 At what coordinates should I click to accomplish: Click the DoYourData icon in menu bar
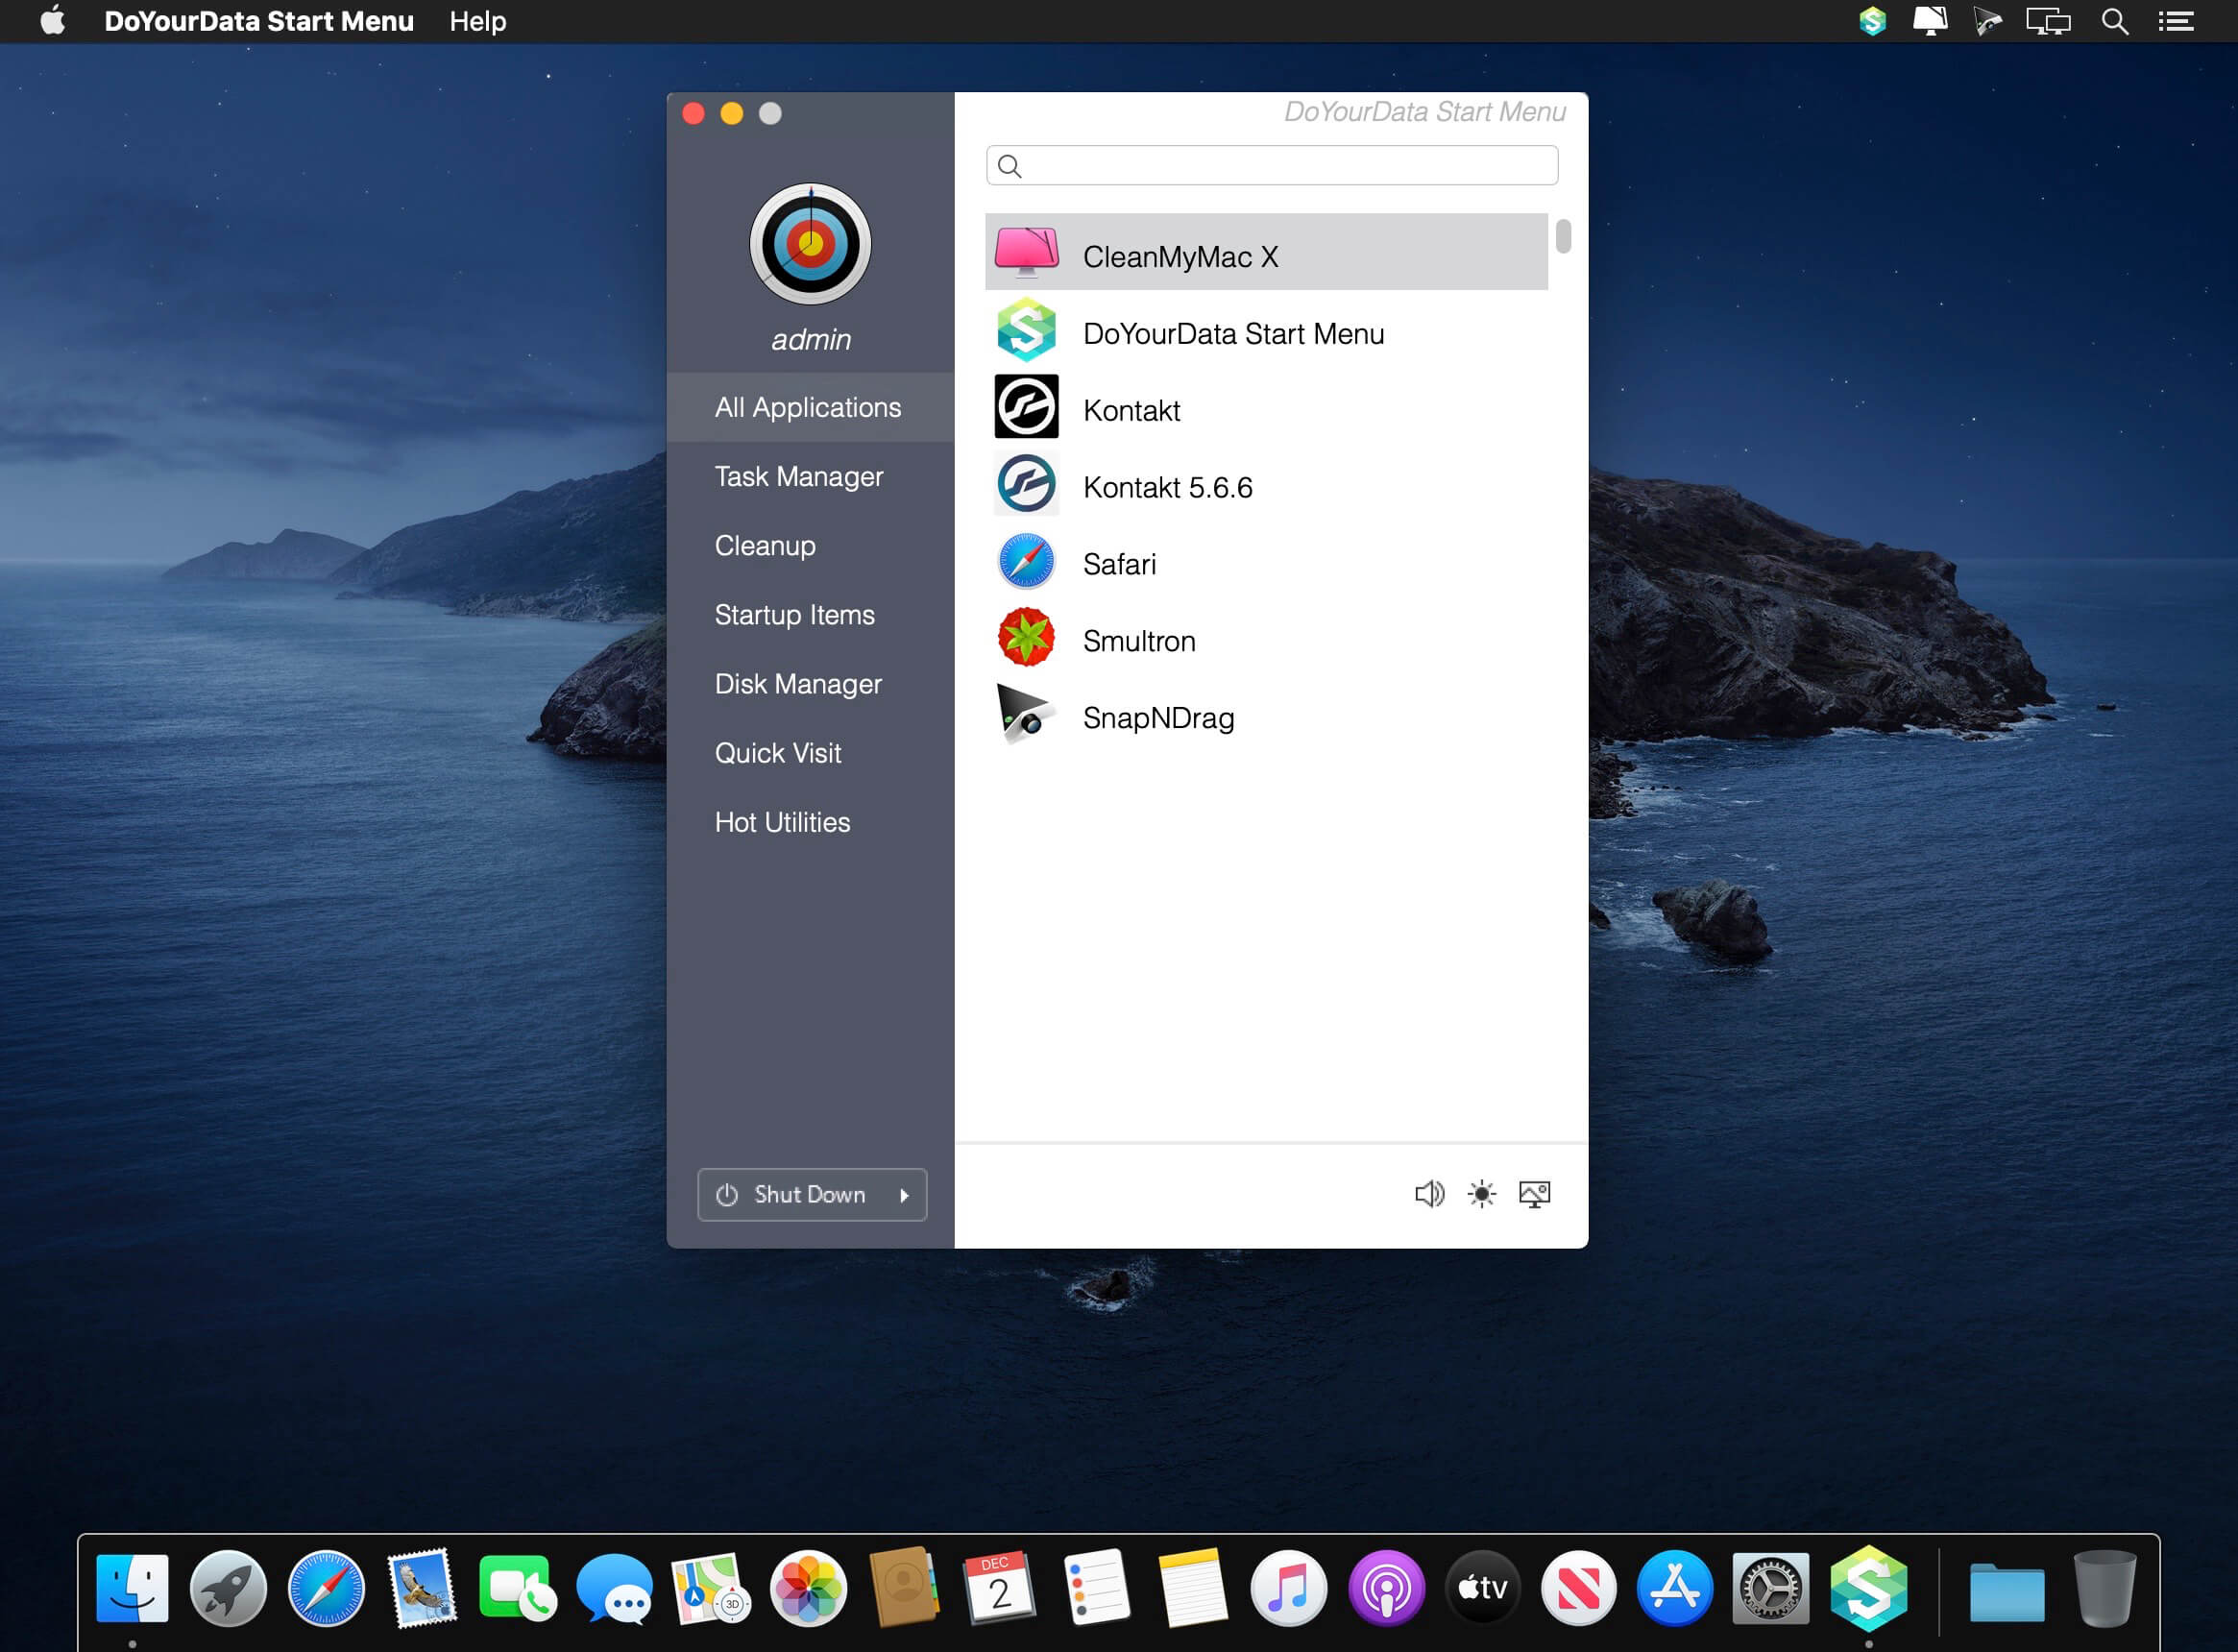[x=1872, y=21]
